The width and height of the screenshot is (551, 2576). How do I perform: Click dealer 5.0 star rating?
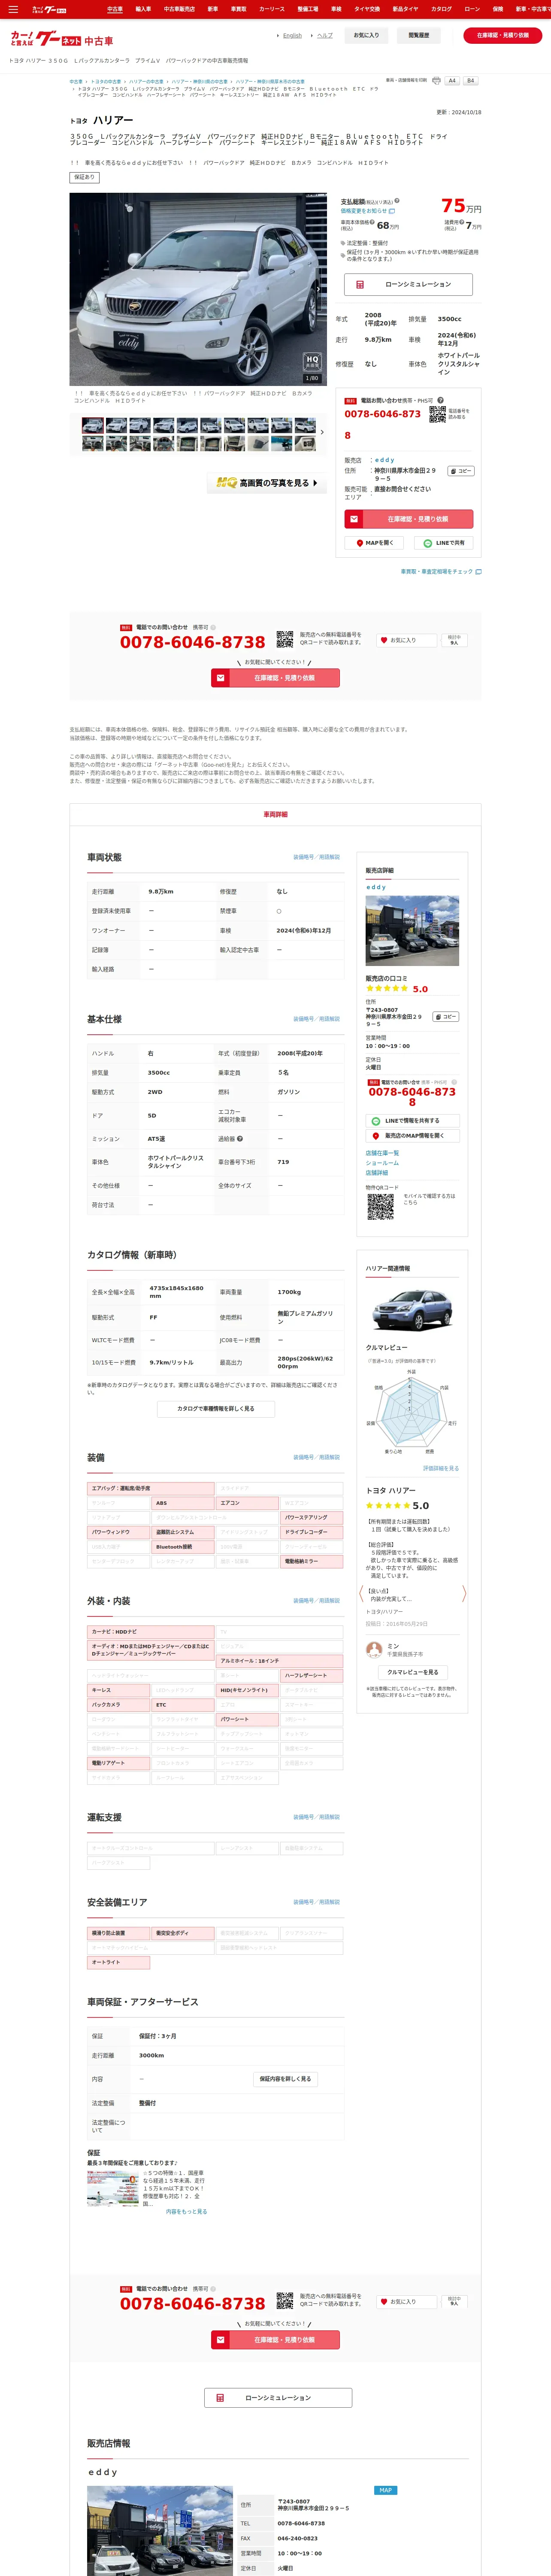point(397,989)
